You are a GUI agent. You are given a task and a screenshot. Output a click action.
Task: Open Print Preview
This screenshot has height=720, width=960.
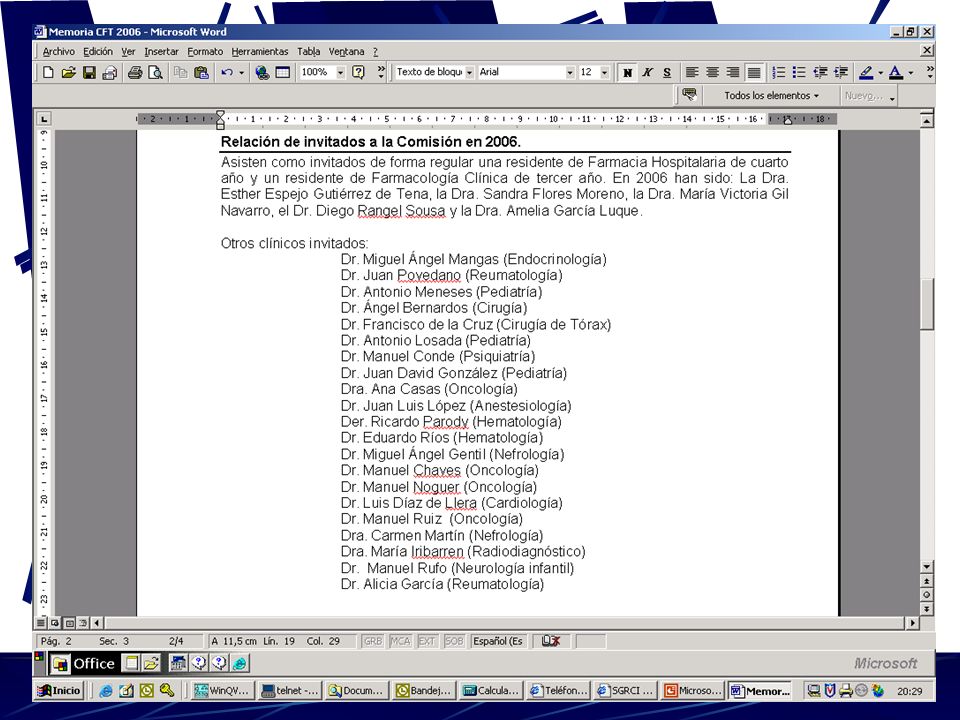click(x=156, y=73)
